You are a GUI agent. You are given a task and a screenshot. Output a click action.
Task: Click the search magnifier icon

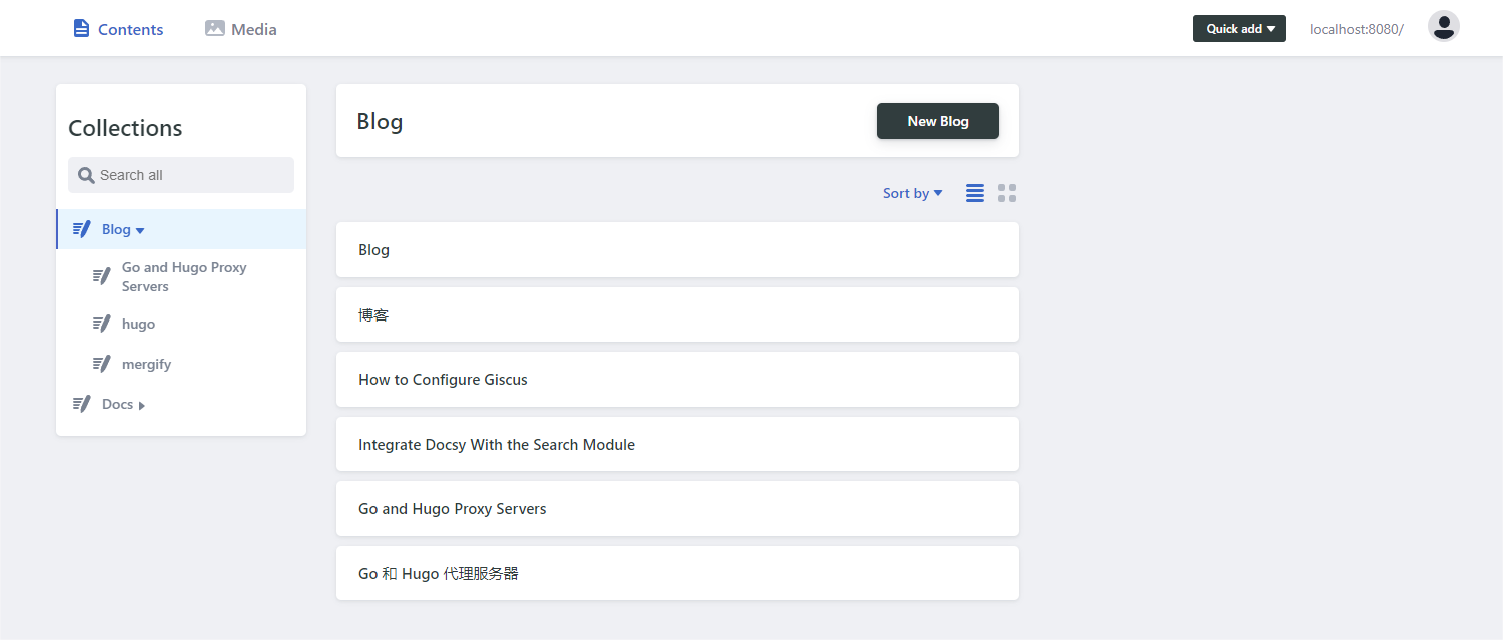[x=86, y=175]
